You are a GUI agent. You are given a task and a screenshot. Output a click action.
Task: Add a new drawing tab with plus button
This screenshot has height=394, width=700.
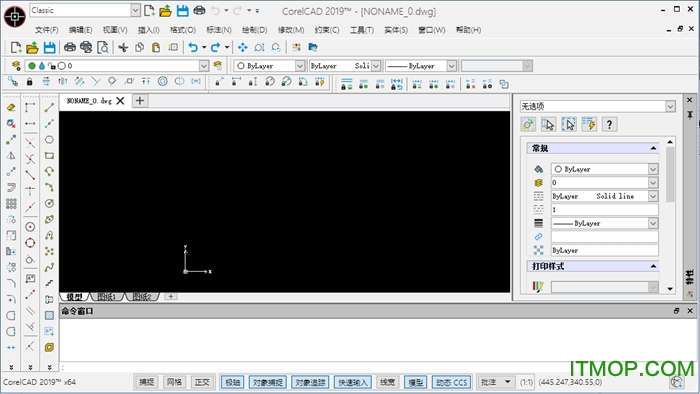tap(140, 101)
